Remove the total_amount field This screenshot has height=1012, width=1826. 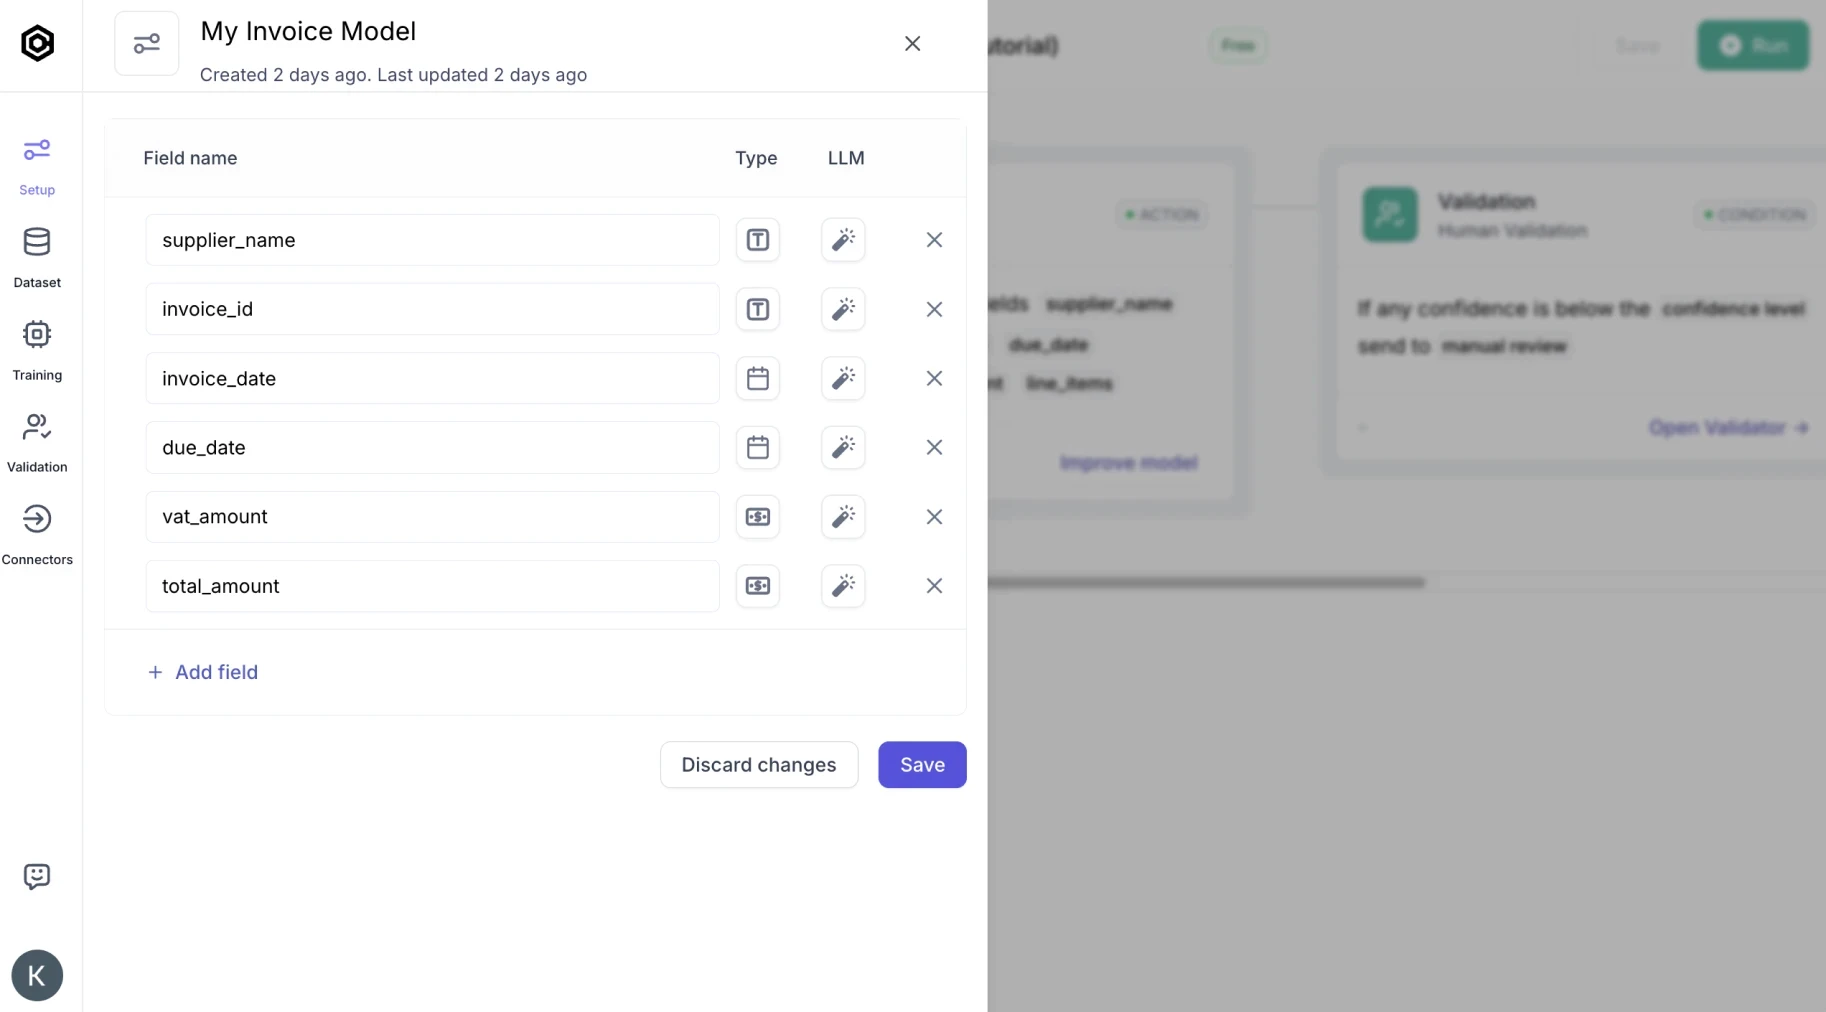(x=934, y=586)
